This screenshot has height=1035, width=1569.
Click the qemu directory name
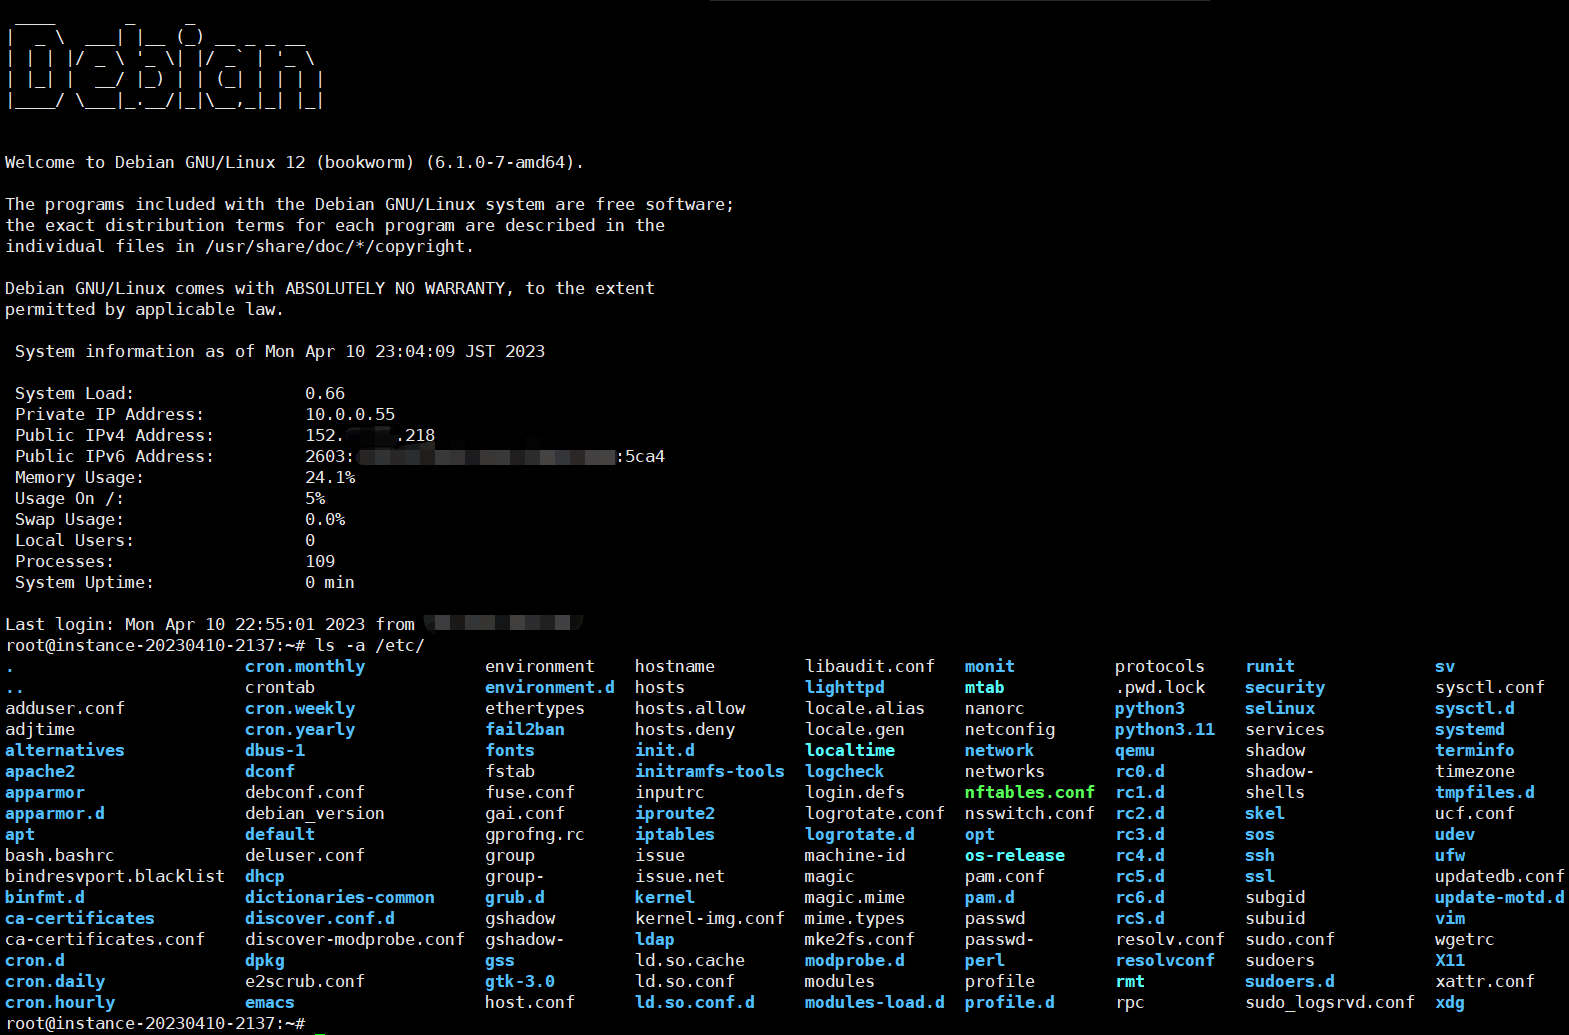click(x=1134, y=750)
